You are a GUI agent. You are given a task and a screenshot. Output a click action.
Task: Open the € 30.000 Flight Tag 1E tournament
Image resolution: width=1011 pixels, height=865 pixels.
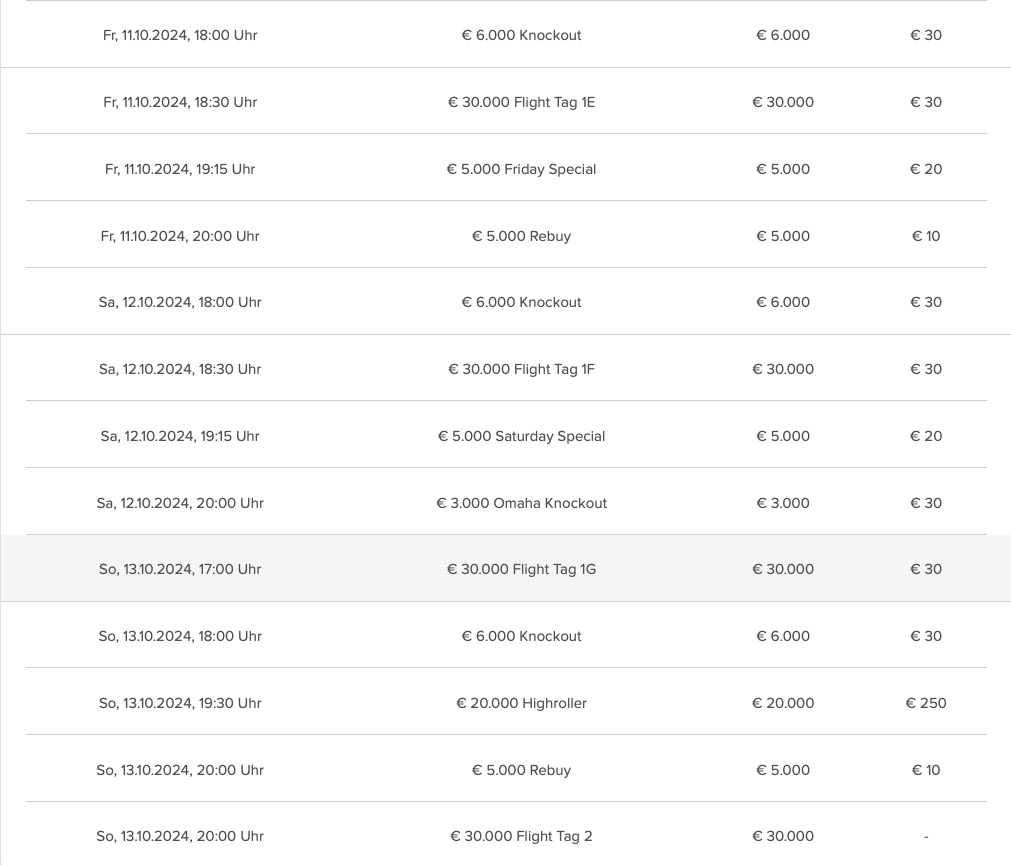click(521, 102)
